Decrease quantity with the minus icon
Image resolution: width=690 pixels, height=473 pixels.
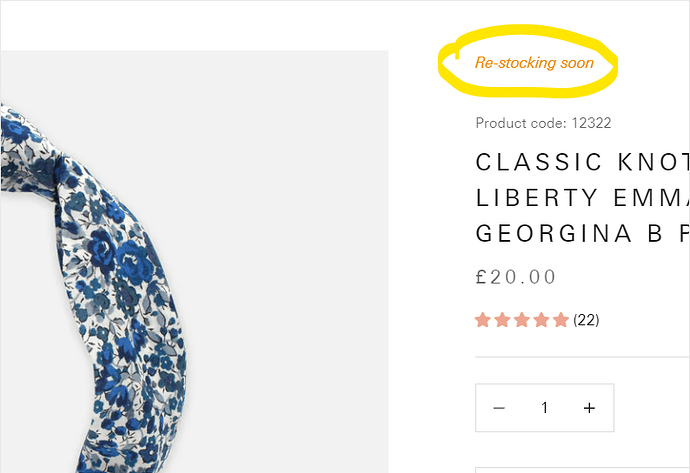(499, 408)
